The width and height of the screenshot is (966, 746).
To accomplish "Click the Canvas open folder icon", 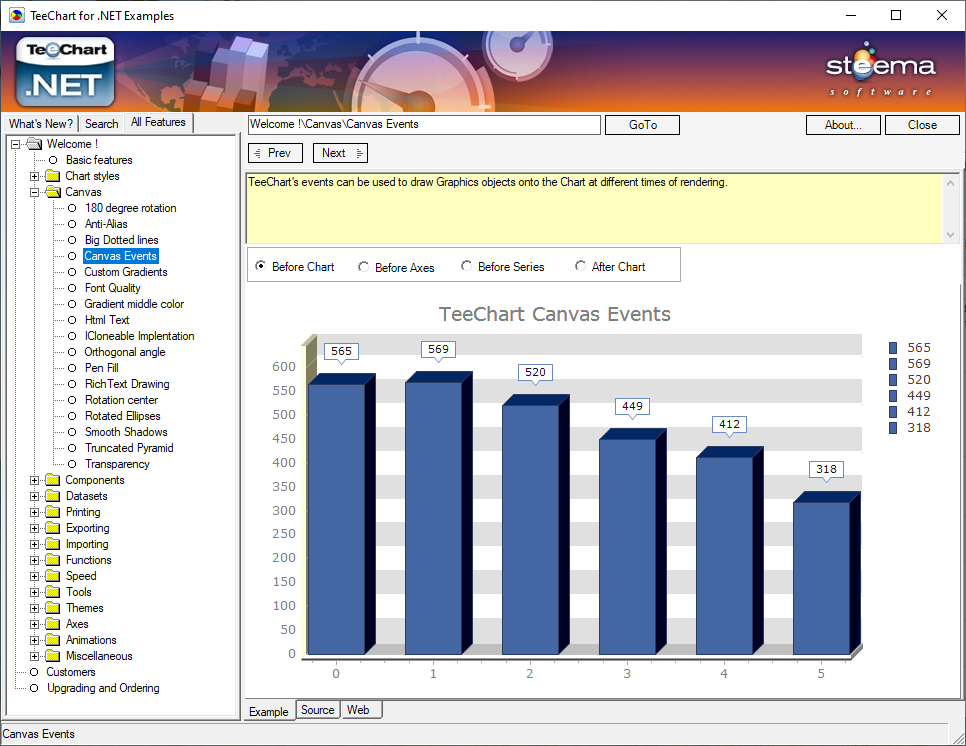I will click(53, 192).
